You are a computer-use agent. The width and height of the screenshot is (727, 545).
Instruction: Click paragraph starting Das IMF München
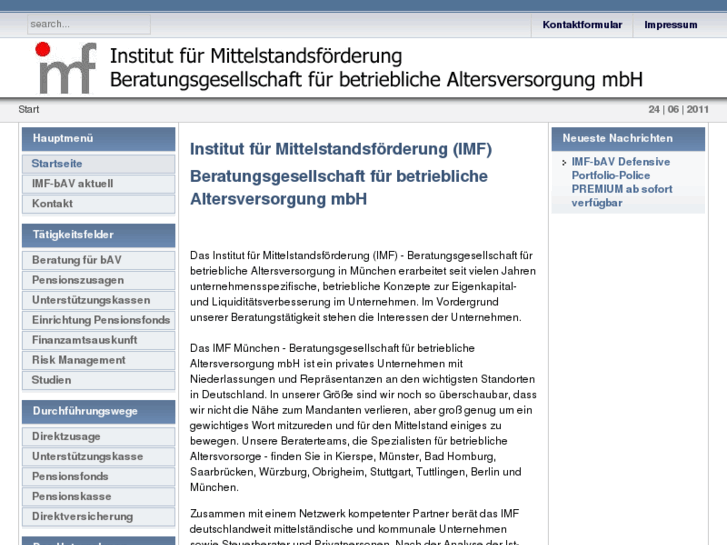click(x=363, y=417)
